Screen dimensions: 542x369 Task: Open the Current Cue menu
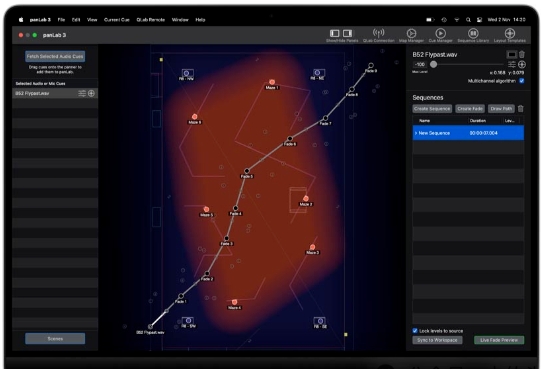coord(116,20)
